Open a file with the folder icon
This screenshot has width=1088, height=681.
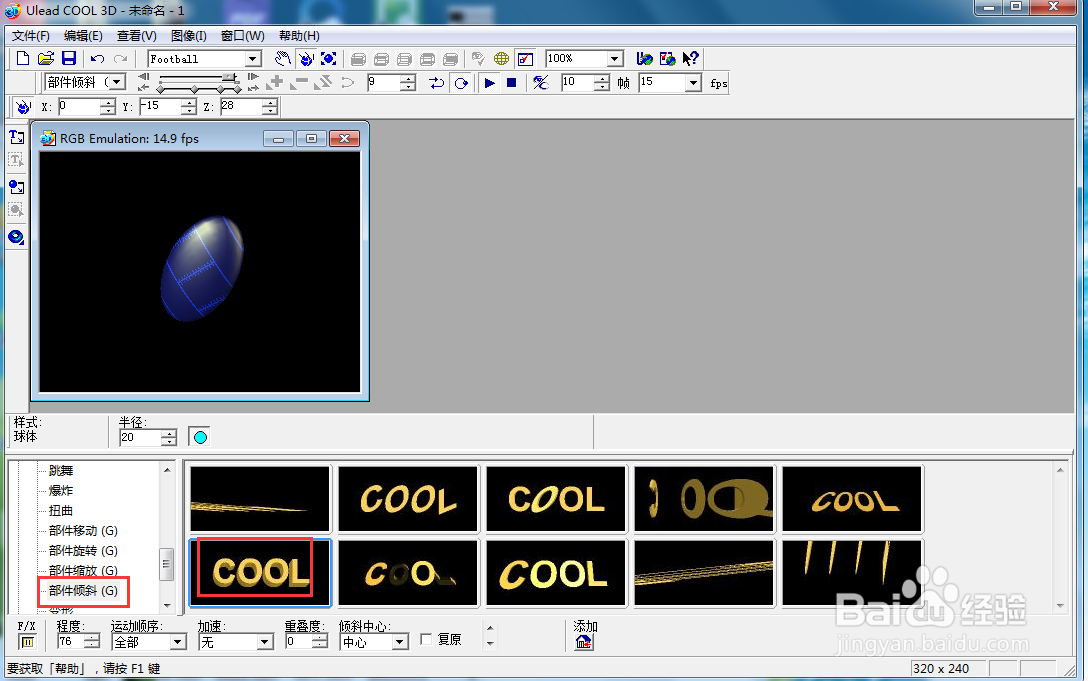[46, 59]
